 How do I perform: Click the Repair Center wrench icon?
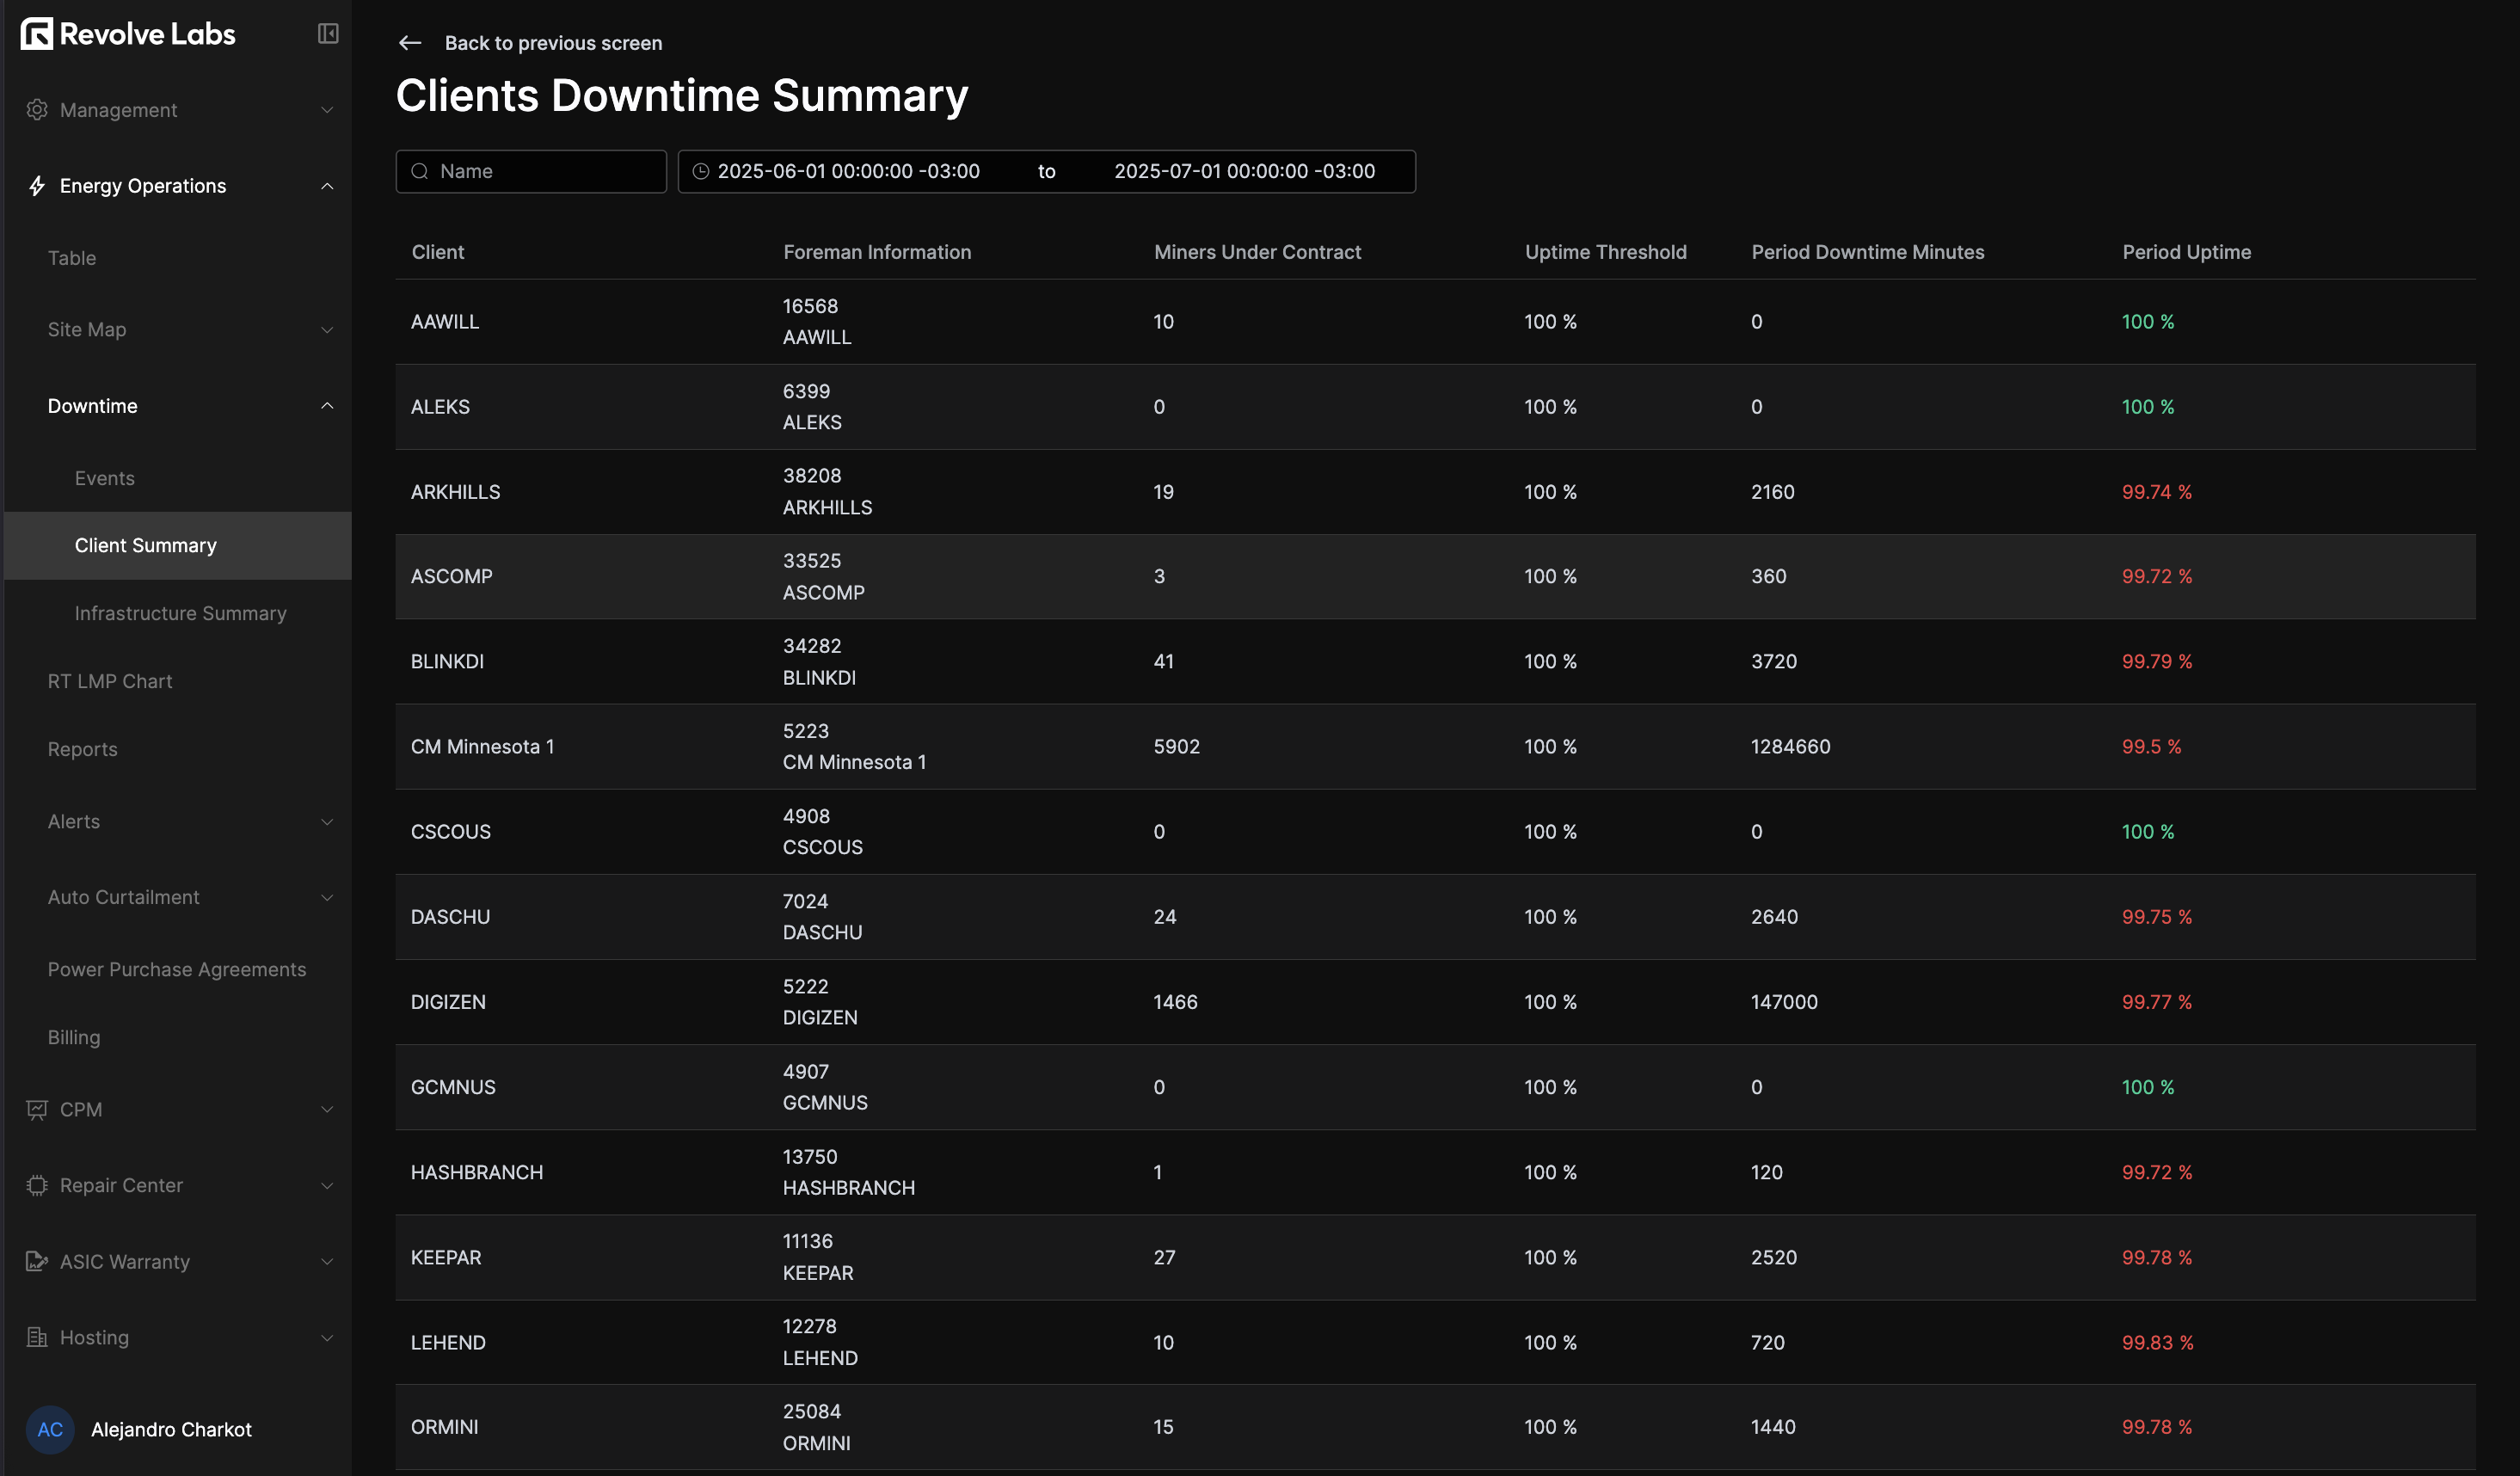click(x=37, y=1185)
